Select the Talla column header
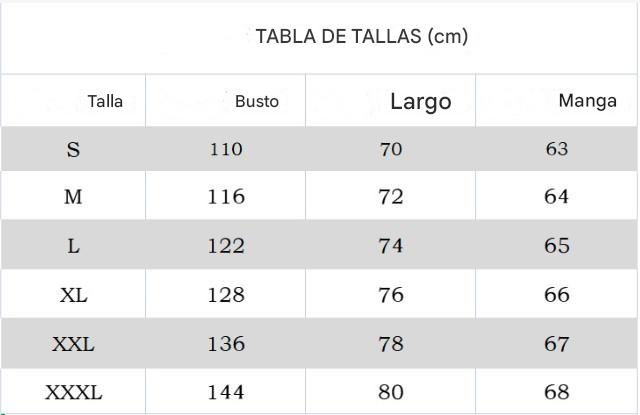This screenshot has width=640, height=415. 105,101
